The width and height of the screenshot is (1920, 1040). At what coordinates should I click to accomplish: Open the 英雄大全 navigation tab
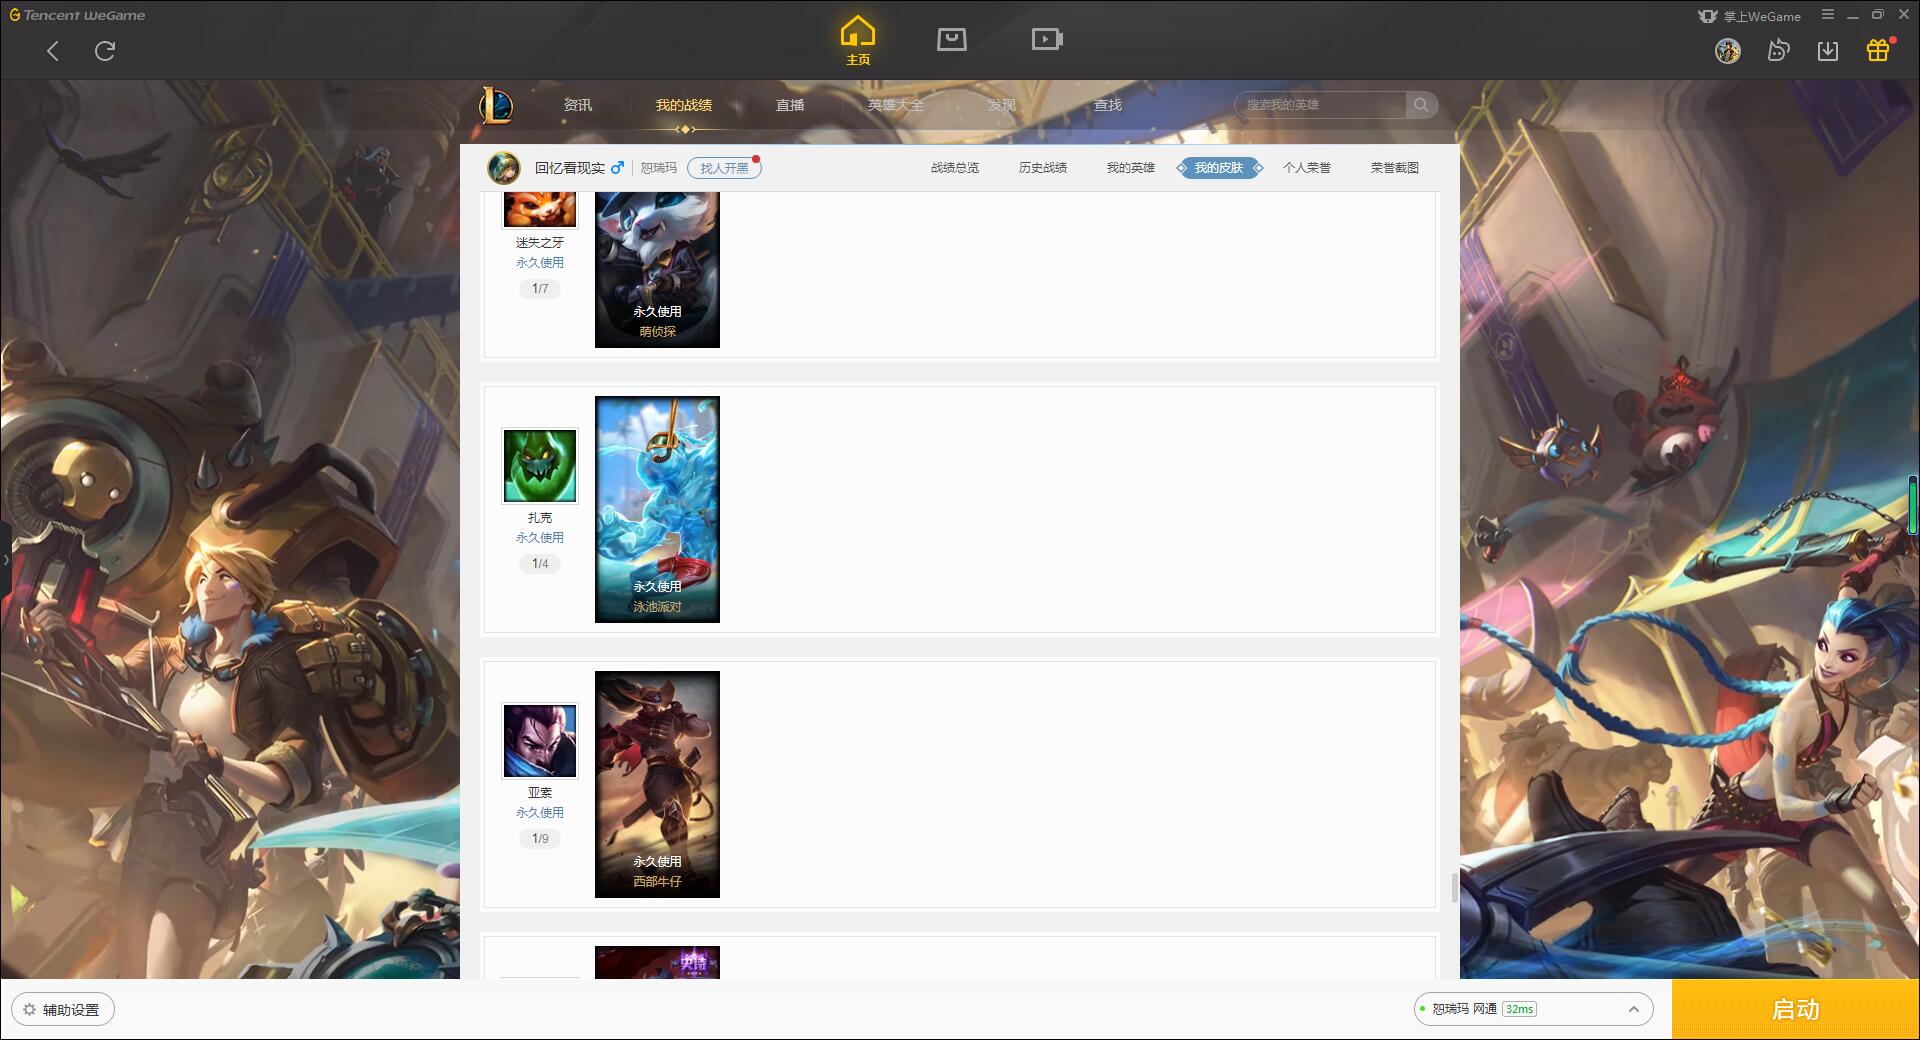(896, 105)
